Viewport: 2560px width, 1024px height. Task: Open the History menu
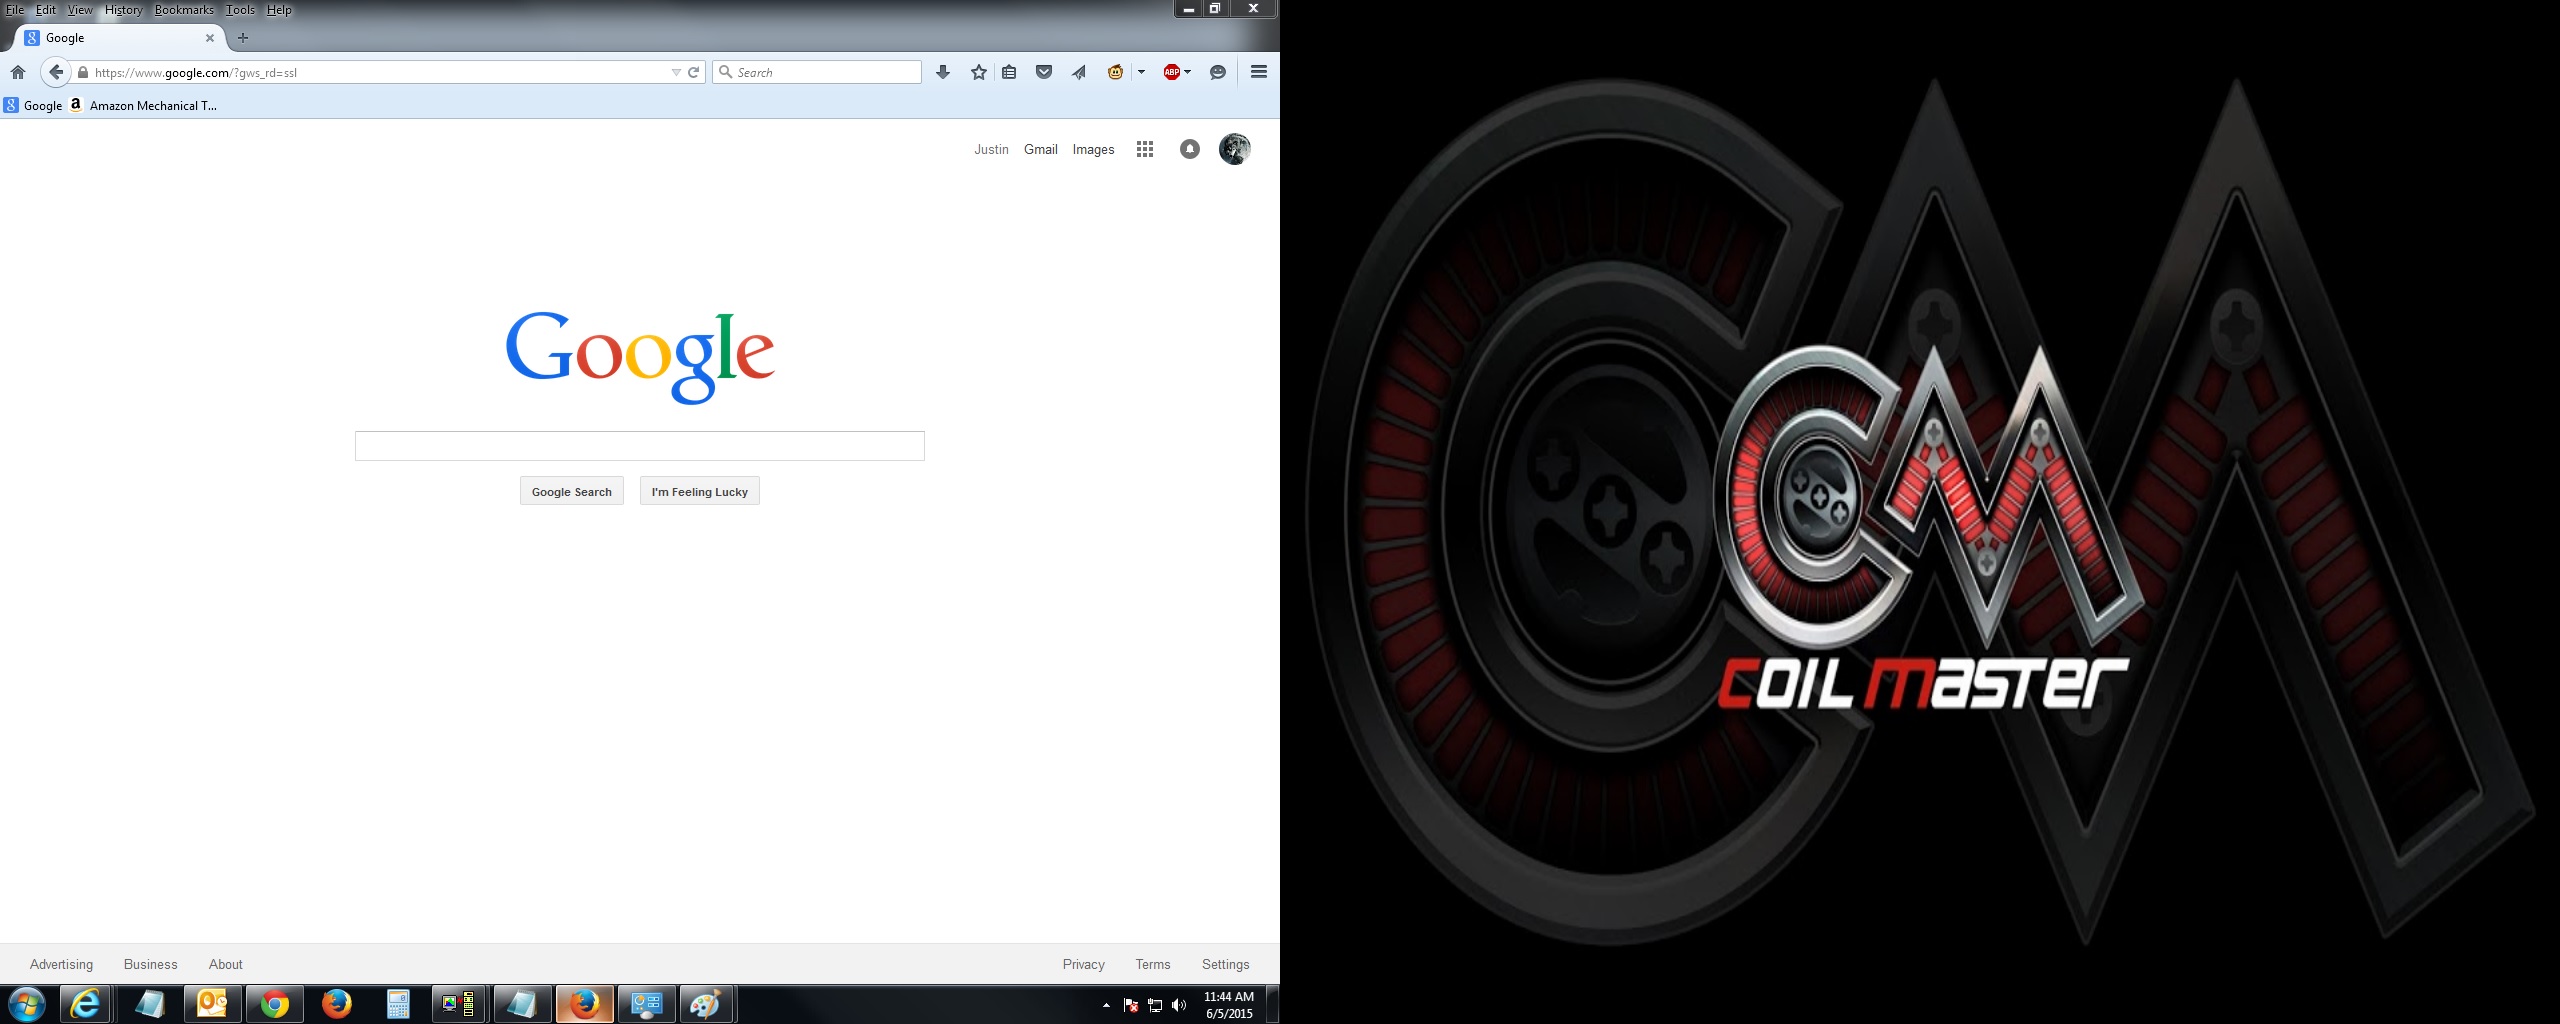(x=124, y=10)
